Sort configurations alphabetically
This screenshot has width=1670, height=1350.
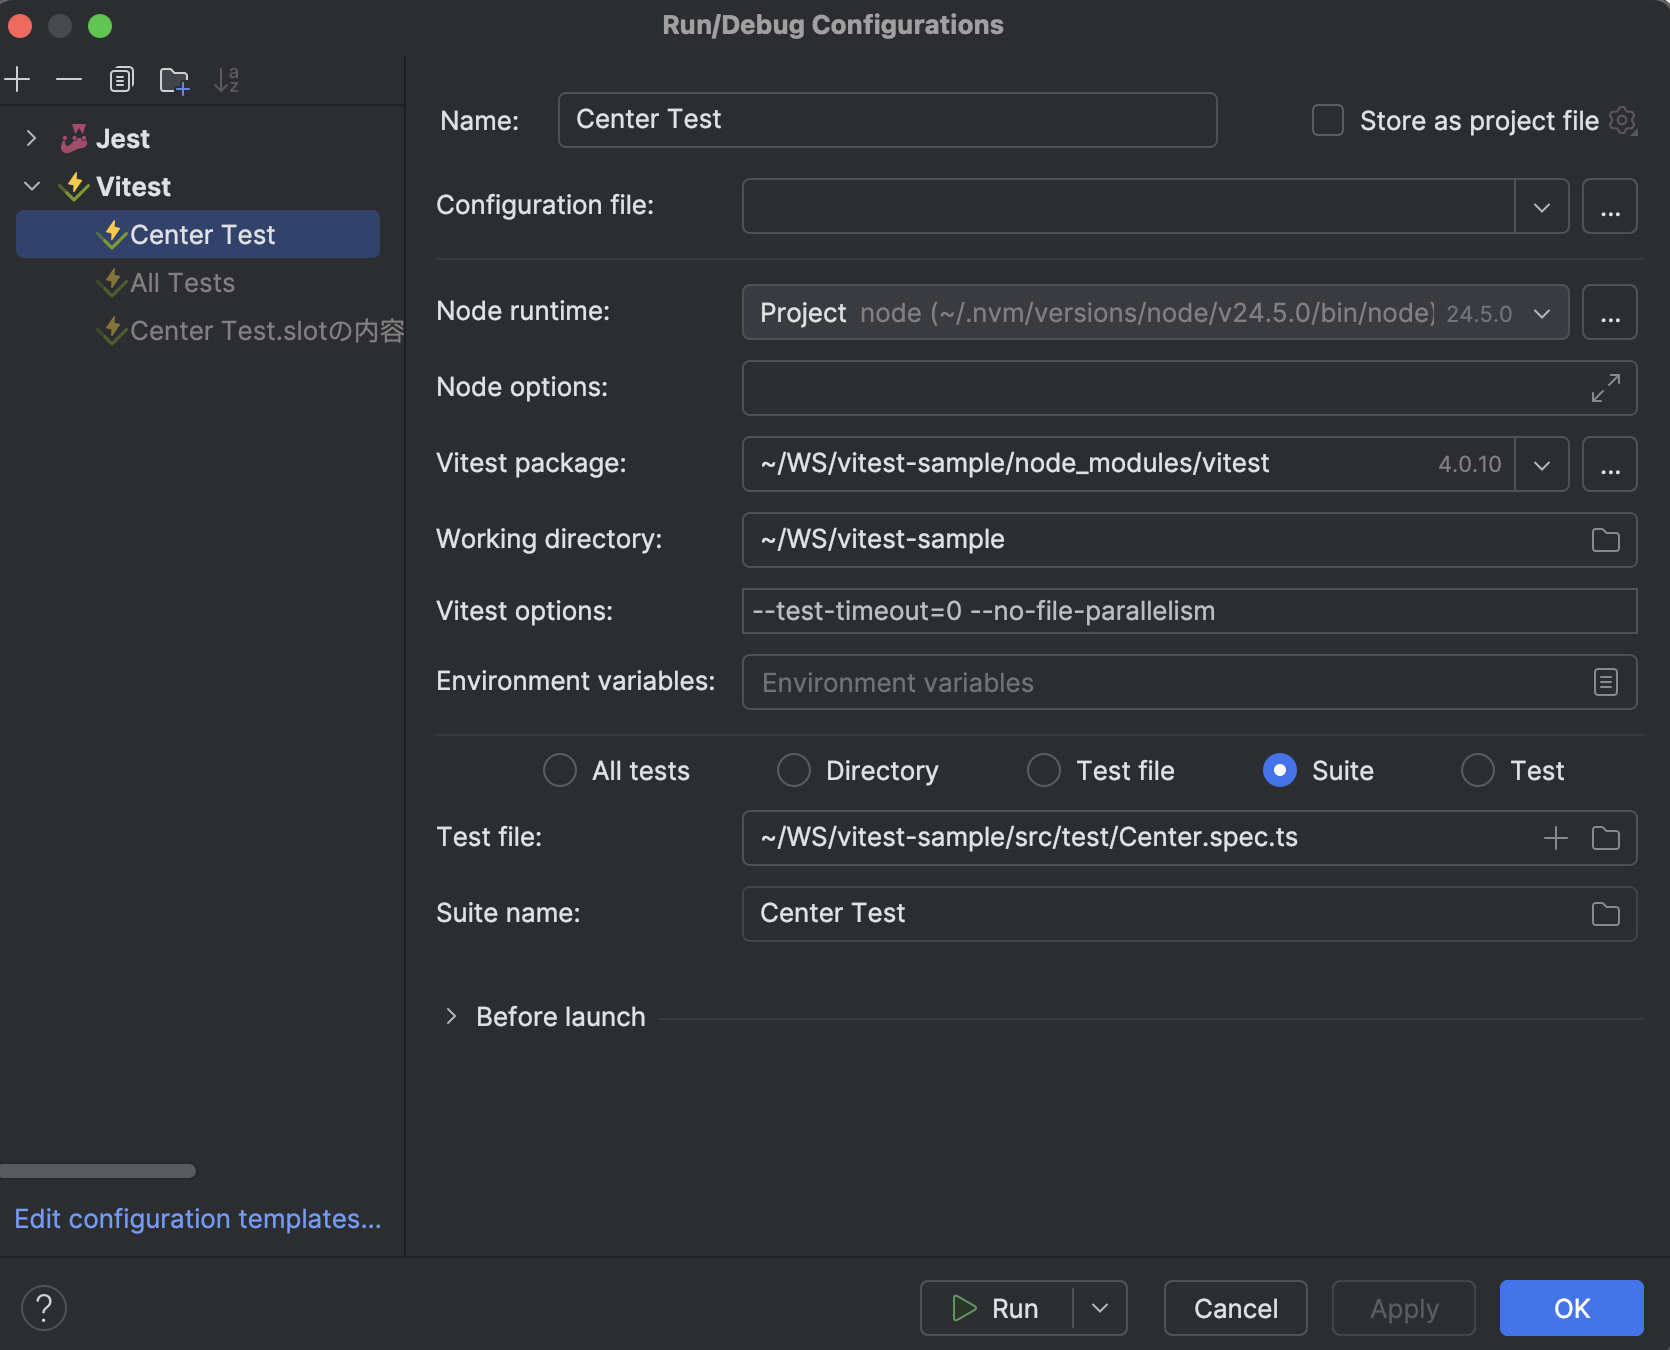[227, 79]
